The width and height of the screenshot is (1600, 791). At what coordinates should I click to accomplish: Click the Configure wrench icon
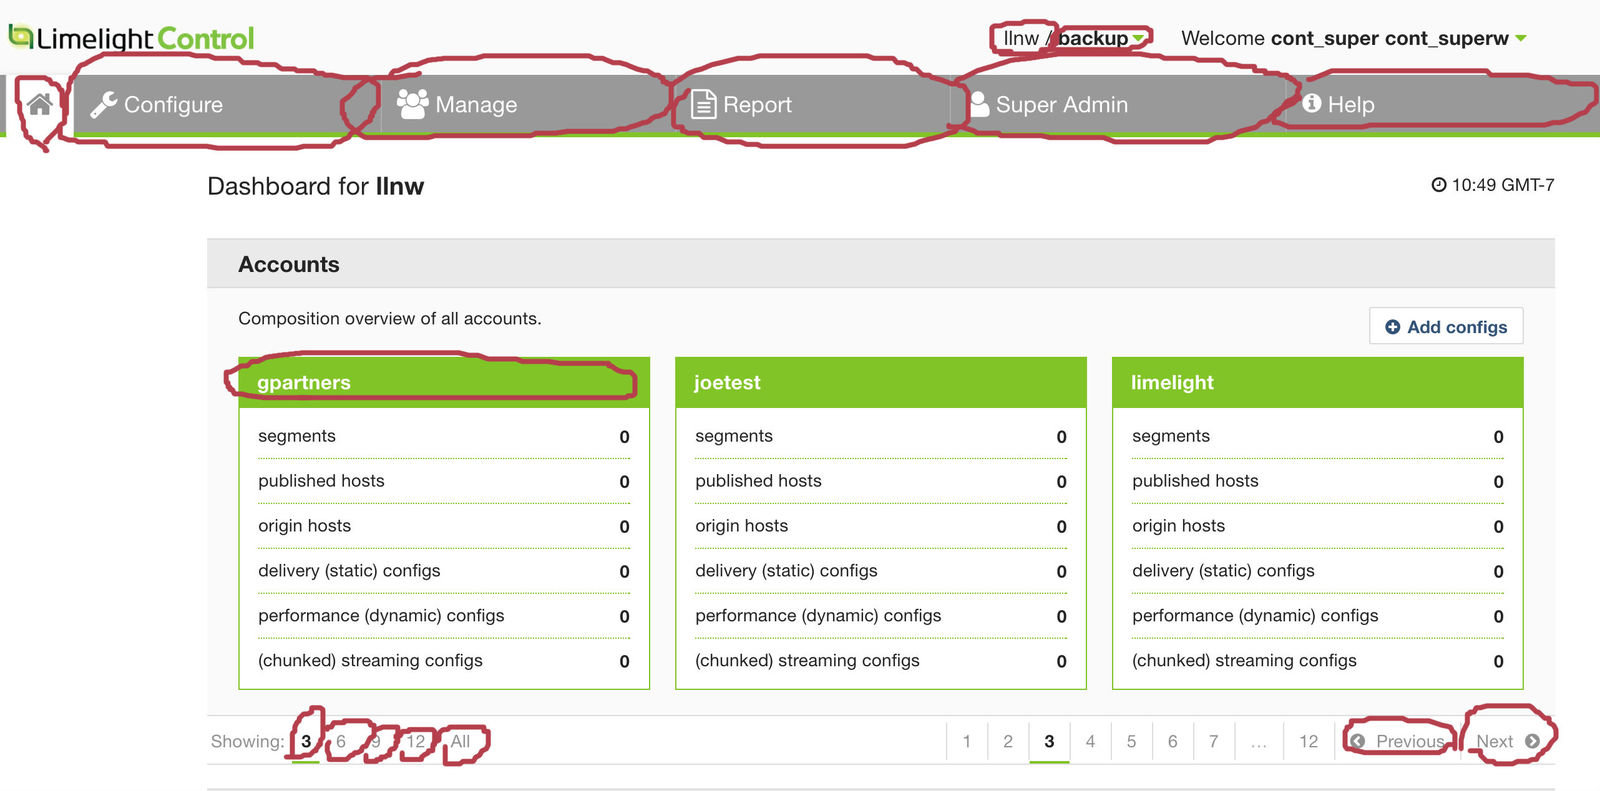pyautogui.click(x=104, y=104)
